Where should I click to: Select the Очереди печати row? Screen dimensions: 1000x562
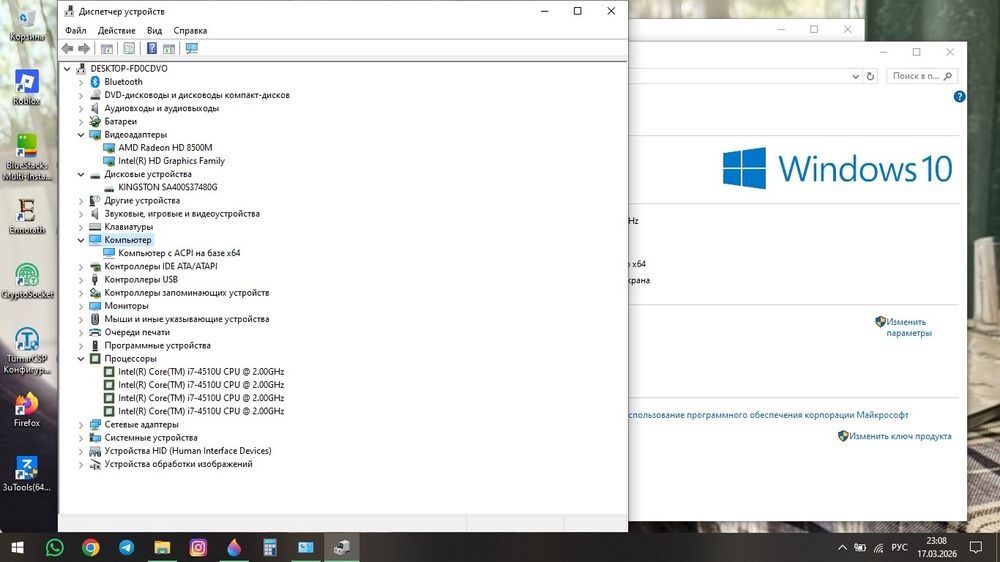[x=137, y=332]
